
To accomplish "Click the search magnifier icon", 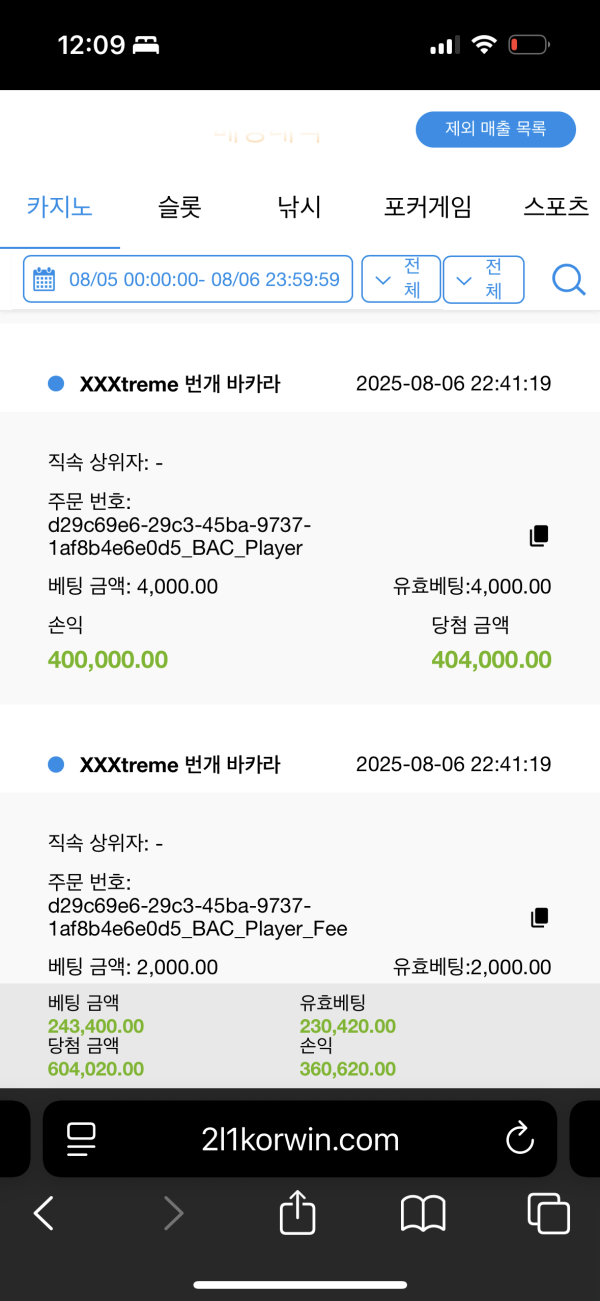I will (x=569, y=279).
